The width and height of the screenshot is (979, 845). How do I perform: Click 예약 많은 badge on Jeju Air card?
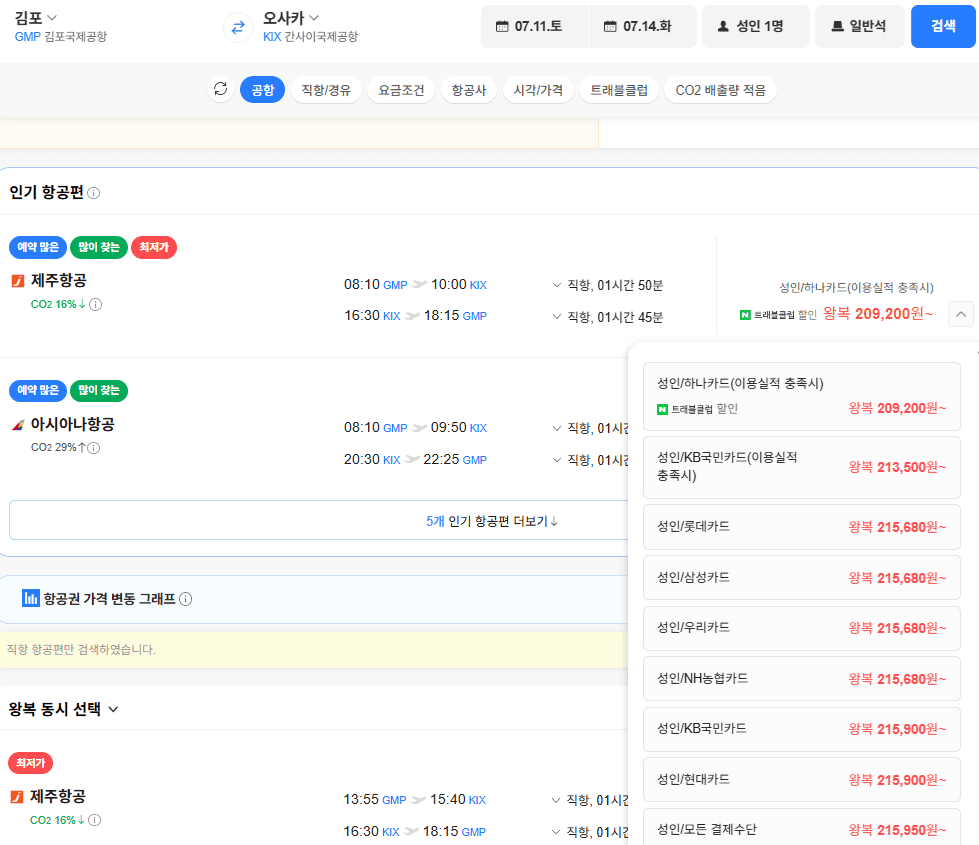click(x=37, y=247)
